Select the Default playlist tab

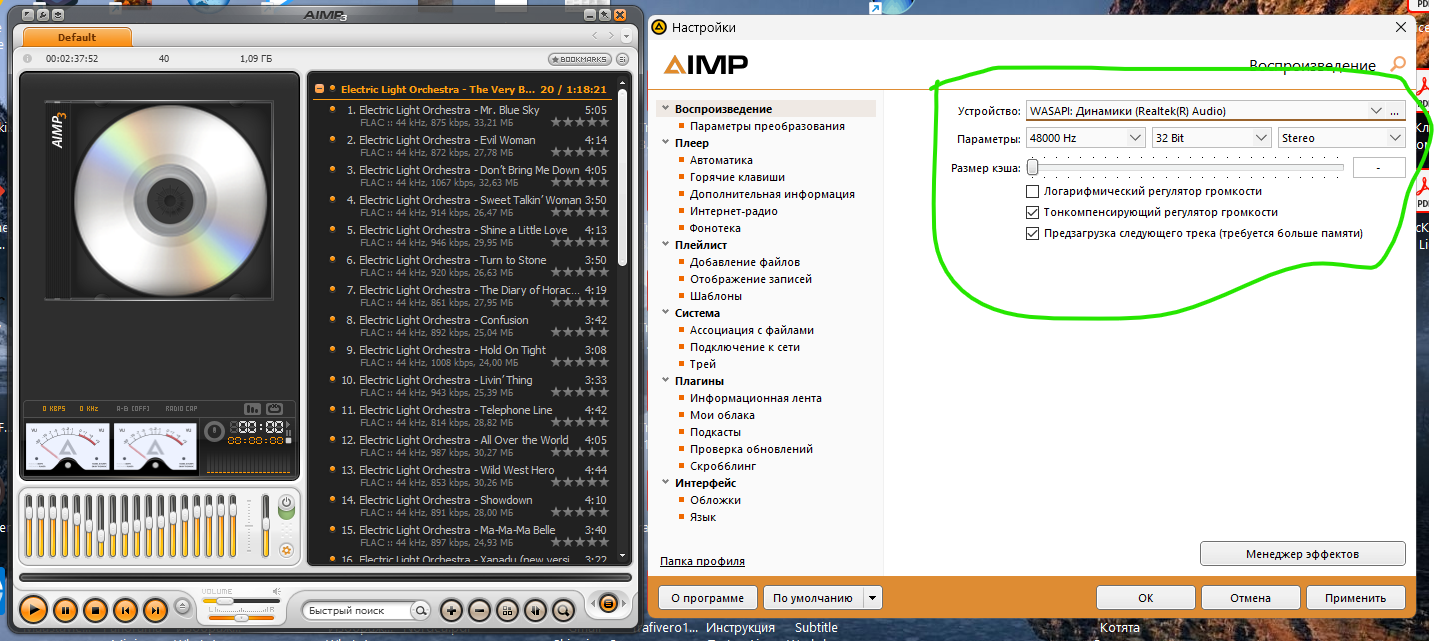(x=77, y=37)
